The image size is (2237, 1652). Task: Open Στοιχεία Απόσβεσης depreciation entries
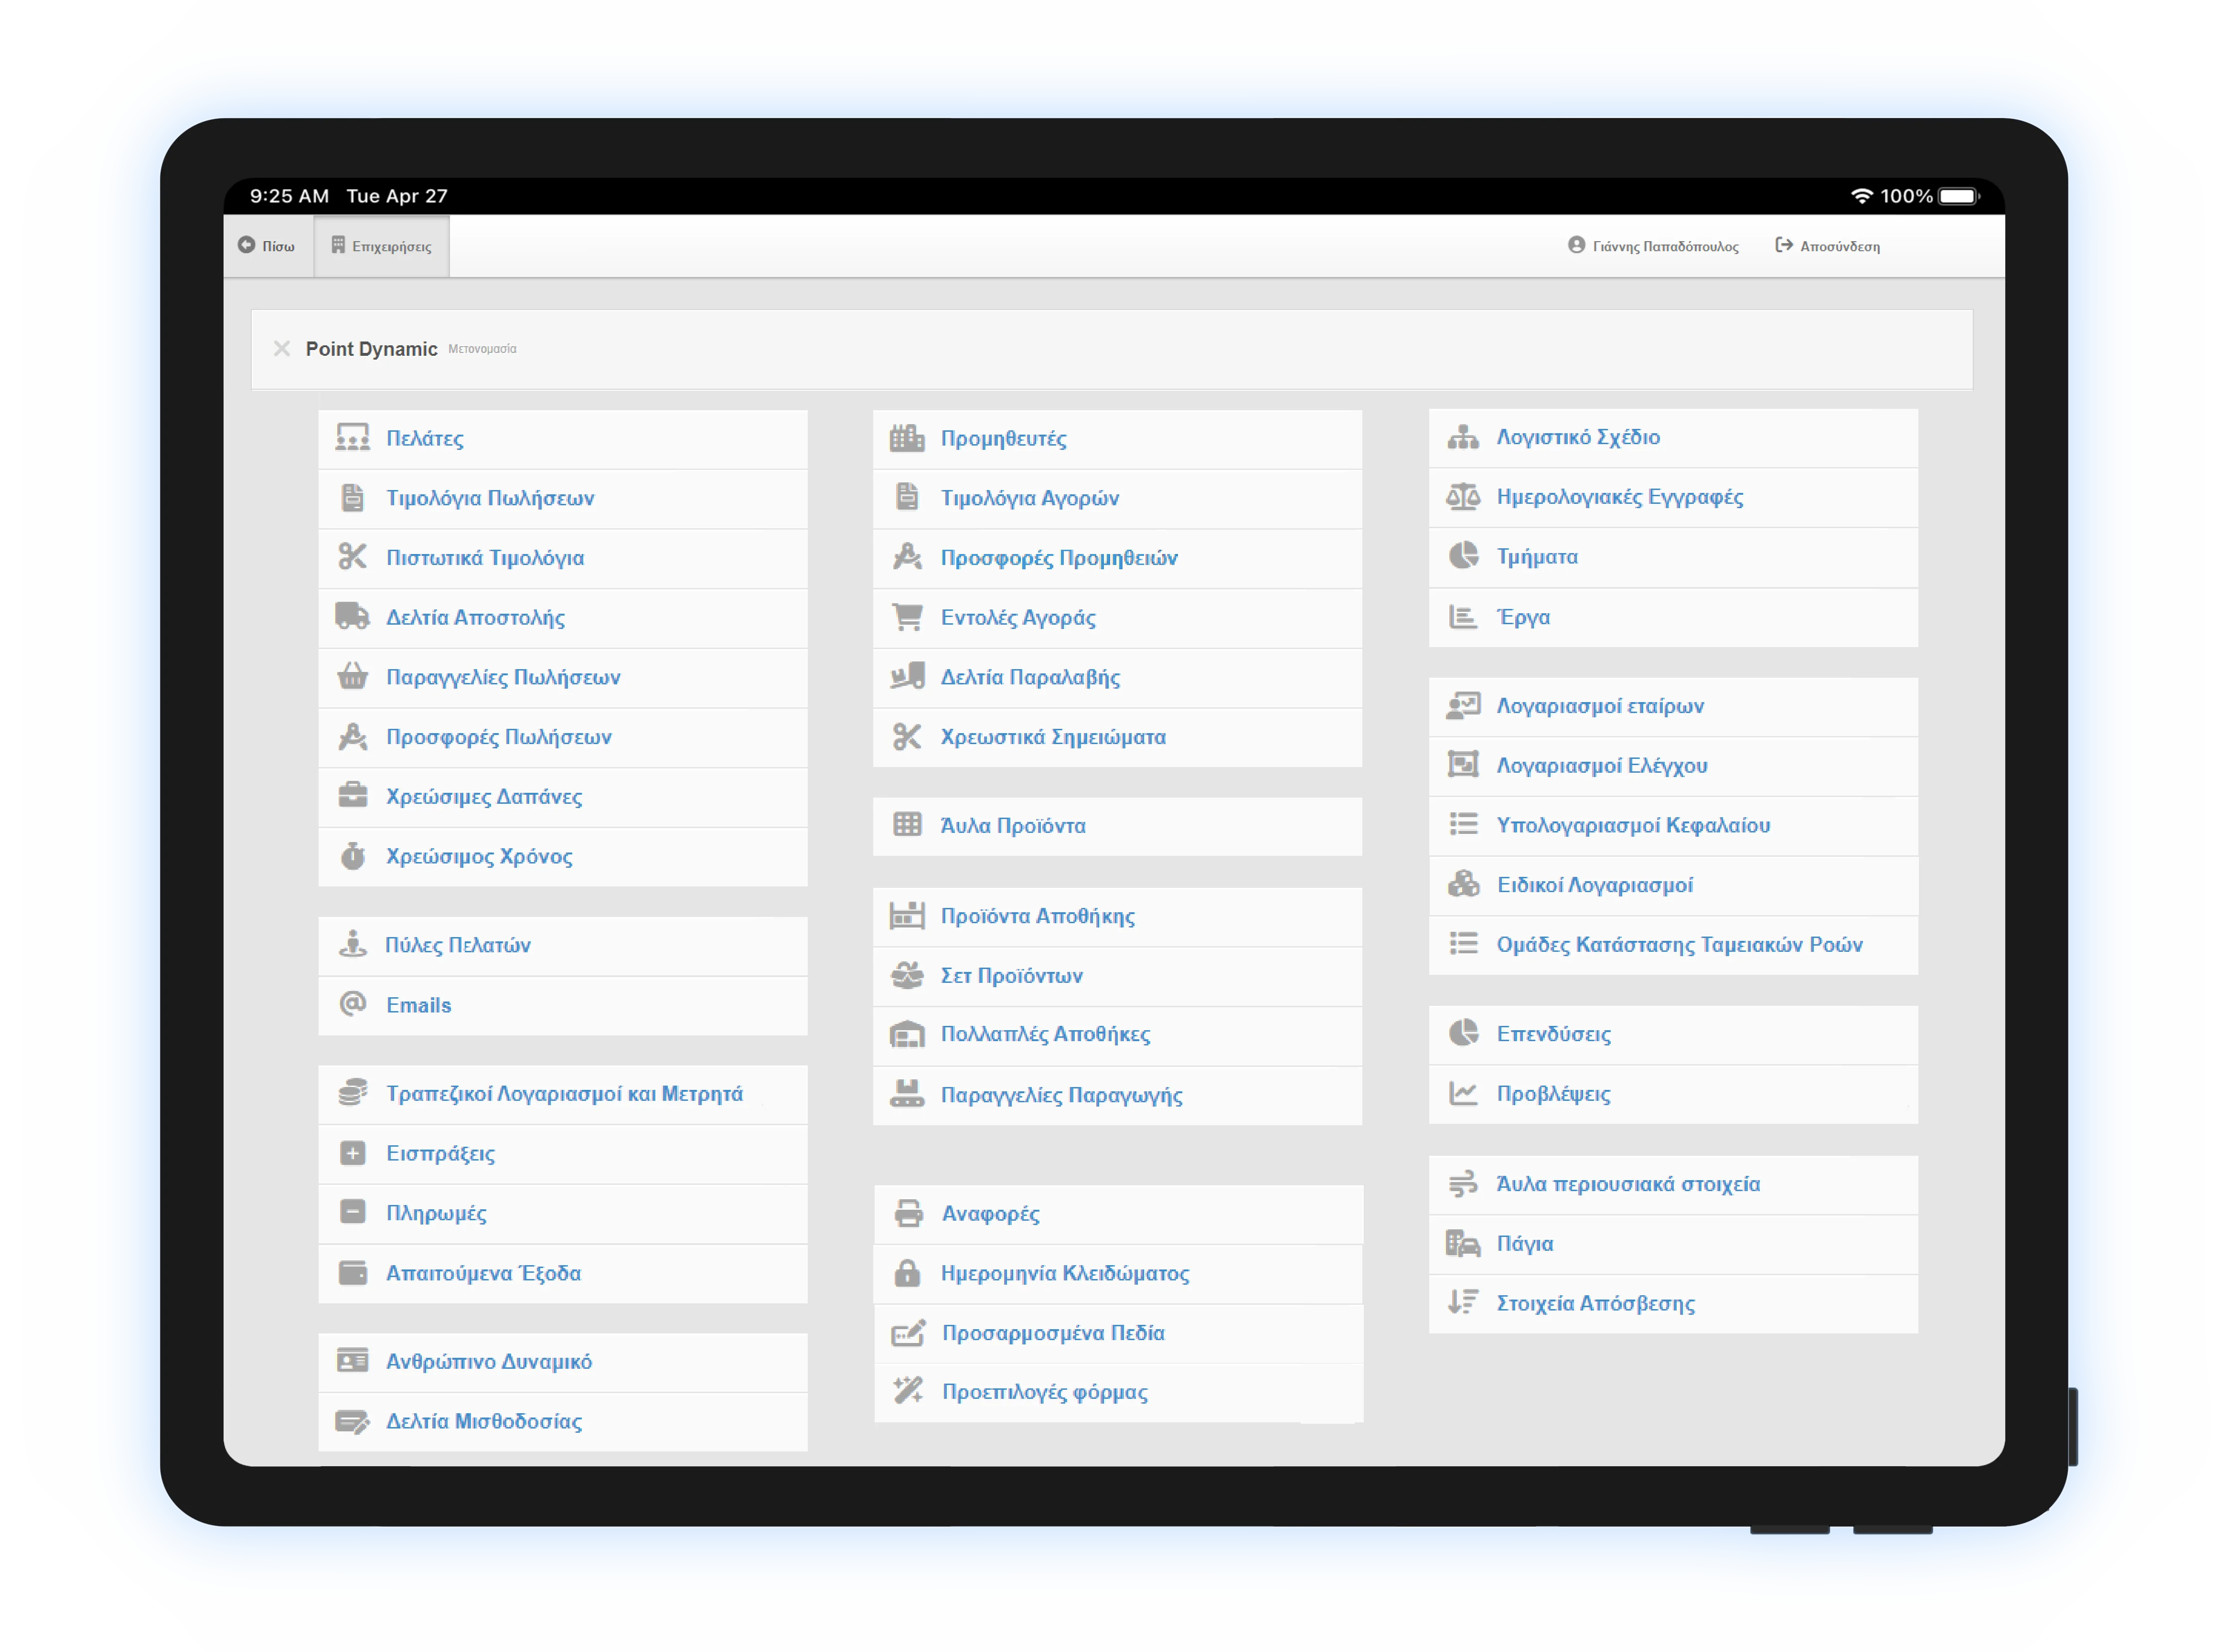[x=1595, y=1303]
